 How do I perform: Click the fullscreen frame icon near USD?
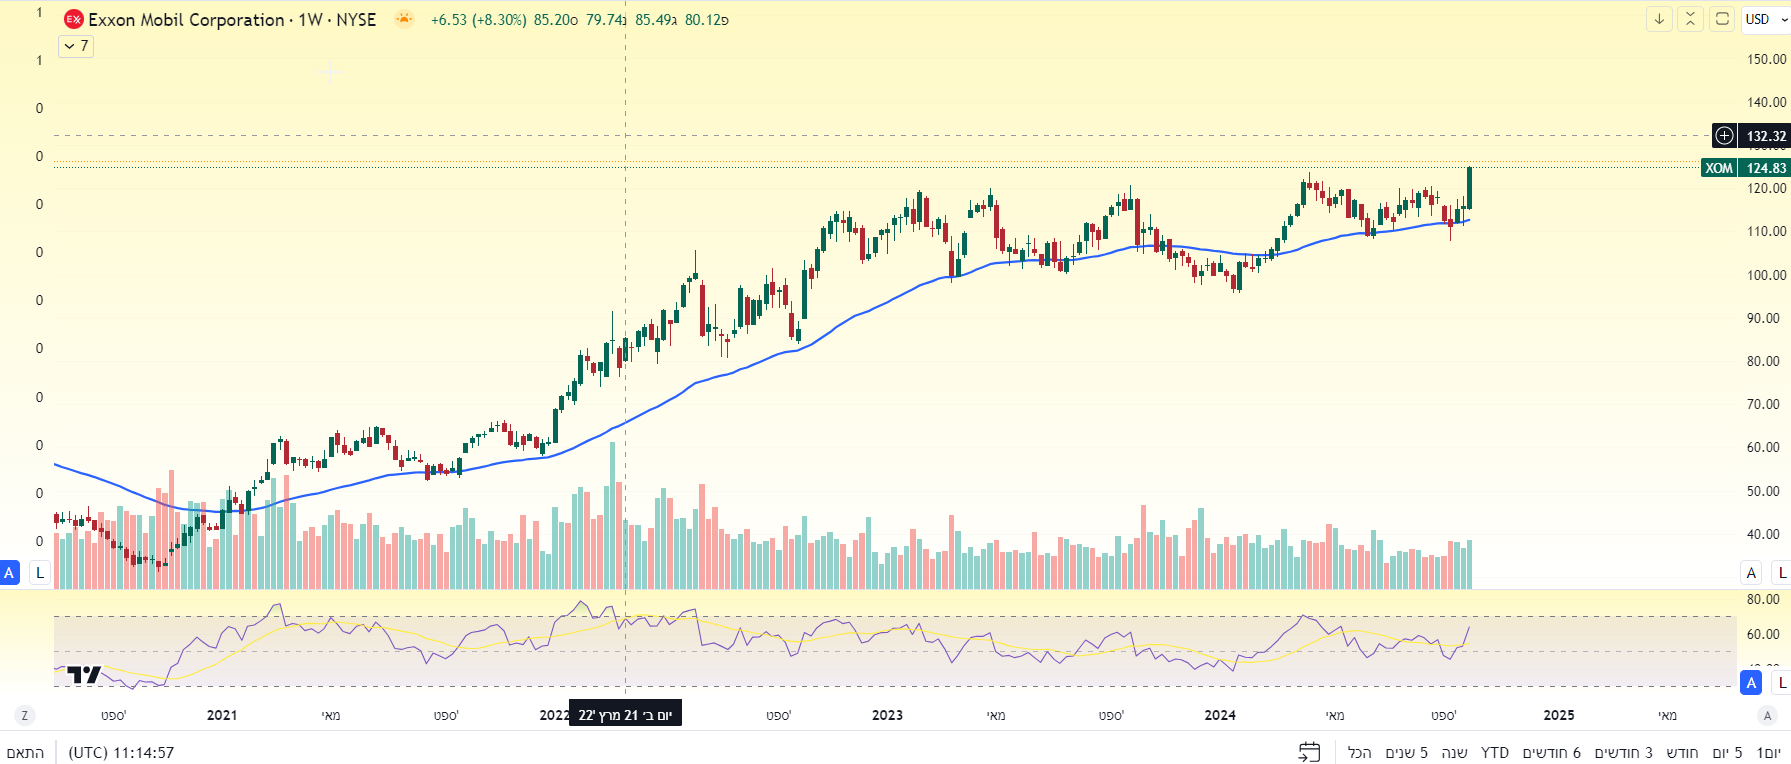tap(1722, 19)
